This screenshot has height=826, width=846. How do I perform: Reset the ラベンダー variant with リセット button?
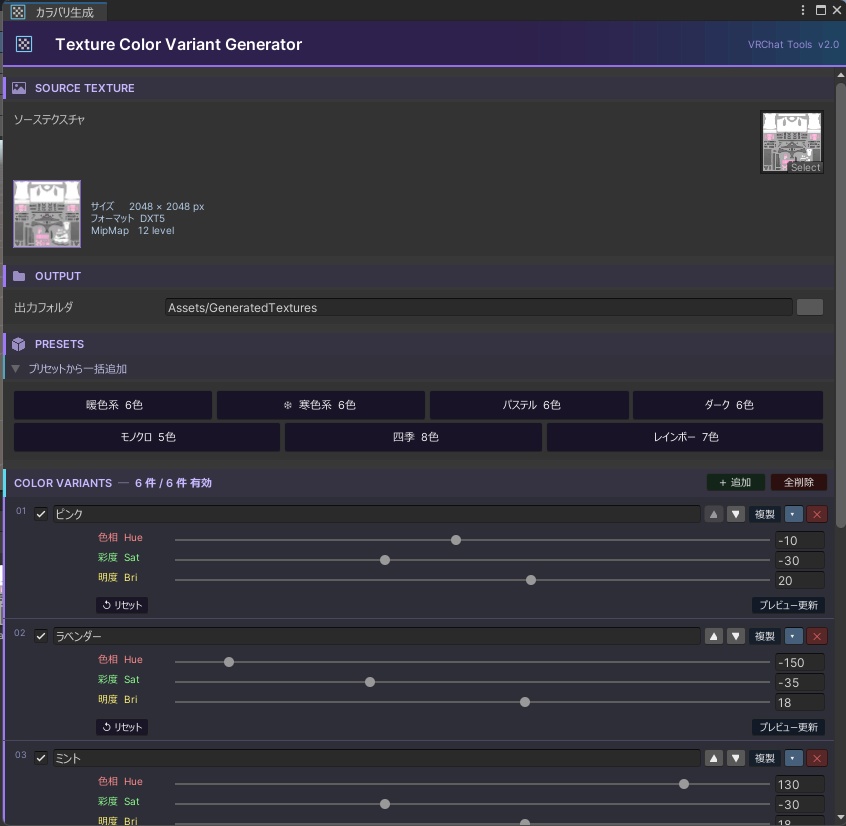[x=122, y=727]
